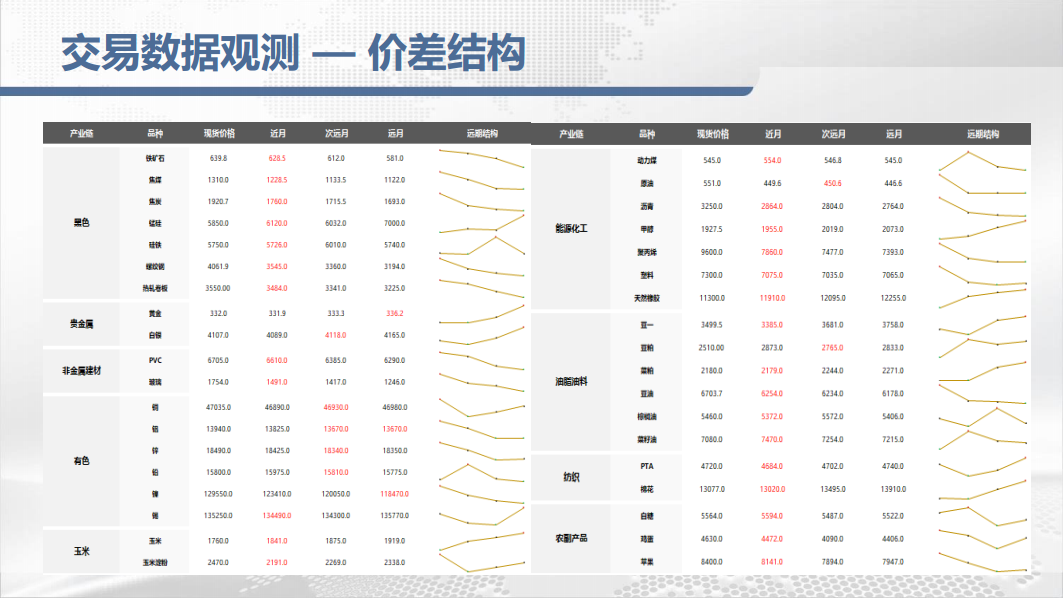This screenshot has height=598, width=1063.
Task: Select the 贵金属 category cell
Action: pyautogui.click(x=81, y=324)
